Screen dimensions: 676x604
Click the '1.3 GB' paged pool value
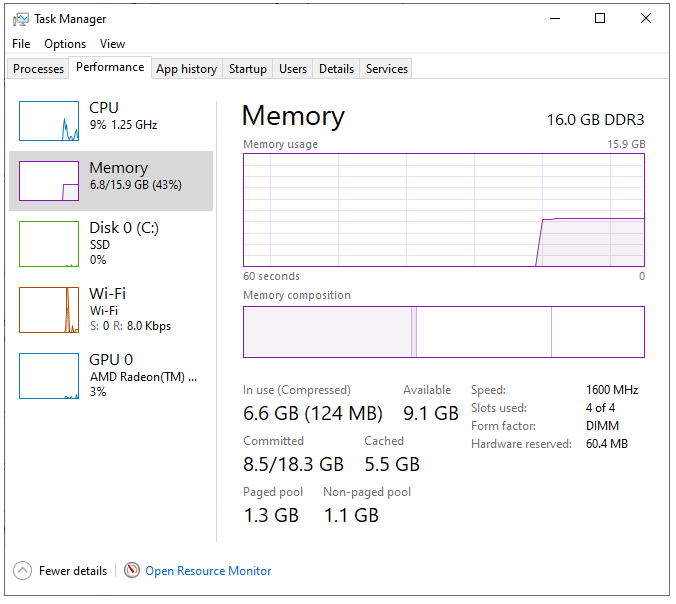(x=271, y=515)
